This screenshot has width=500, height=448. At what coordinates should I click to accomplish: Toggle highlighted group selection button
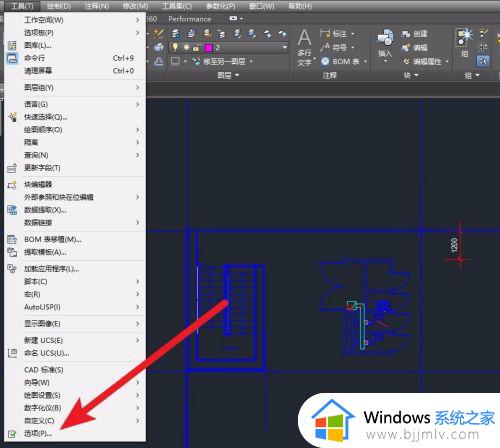coord(483,61)
